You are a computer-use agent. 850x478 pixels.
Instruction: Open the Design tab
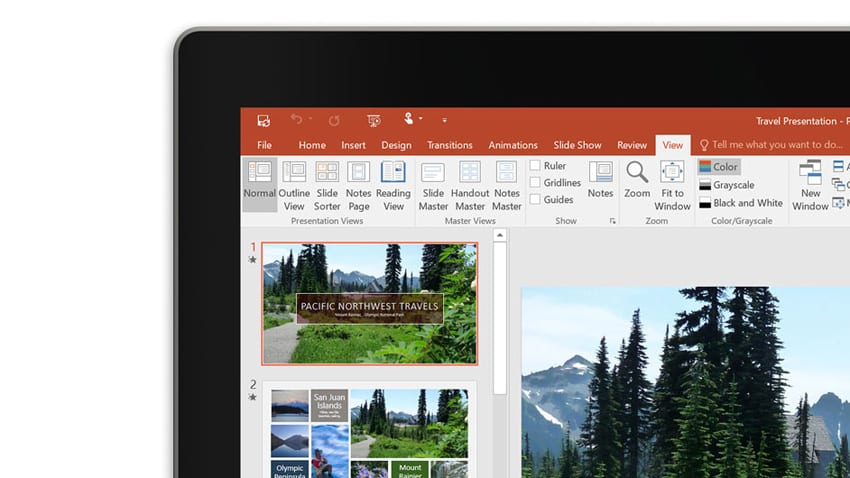(x=396, y=145)
